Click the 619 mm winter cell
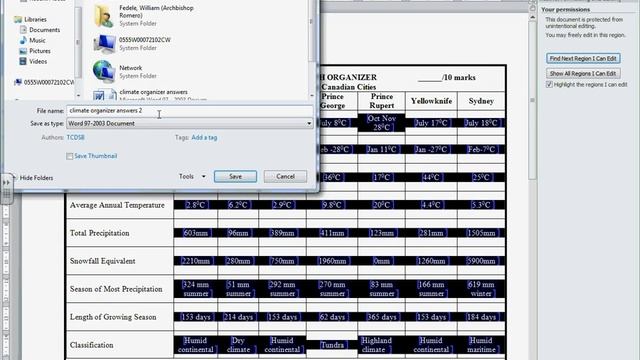The width and height of the screenshot is (640, 360). point(481,289)
